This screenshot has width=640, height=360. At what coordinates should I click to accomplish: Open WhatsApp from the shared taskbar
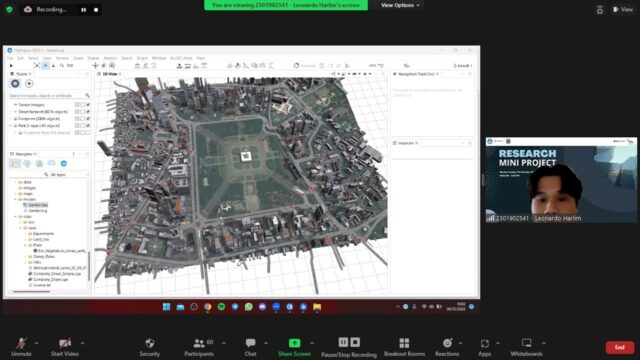click(249, 307)
